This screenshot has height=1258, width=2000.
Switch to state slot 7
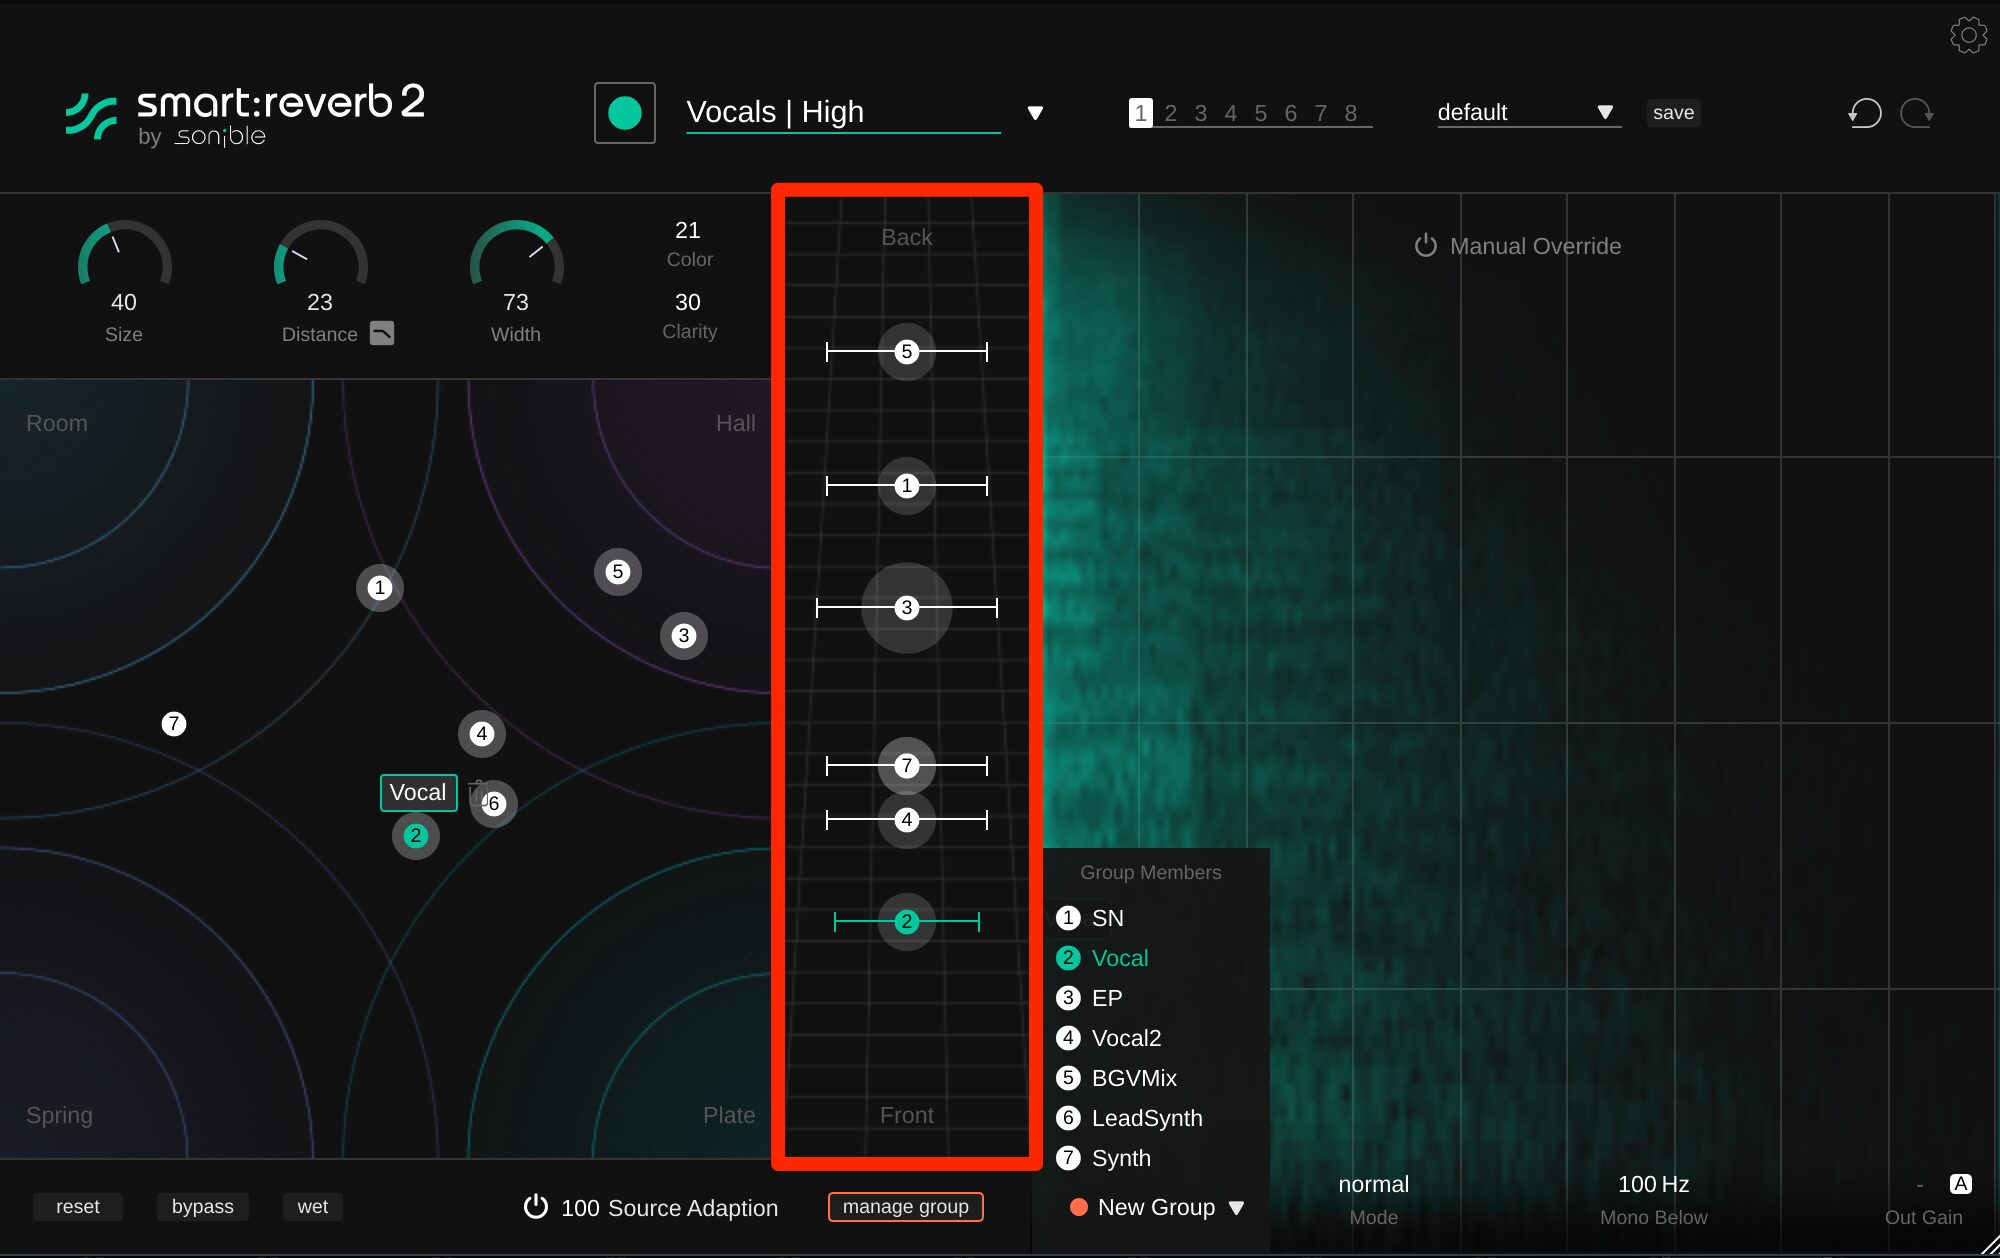click(1321, 113)
